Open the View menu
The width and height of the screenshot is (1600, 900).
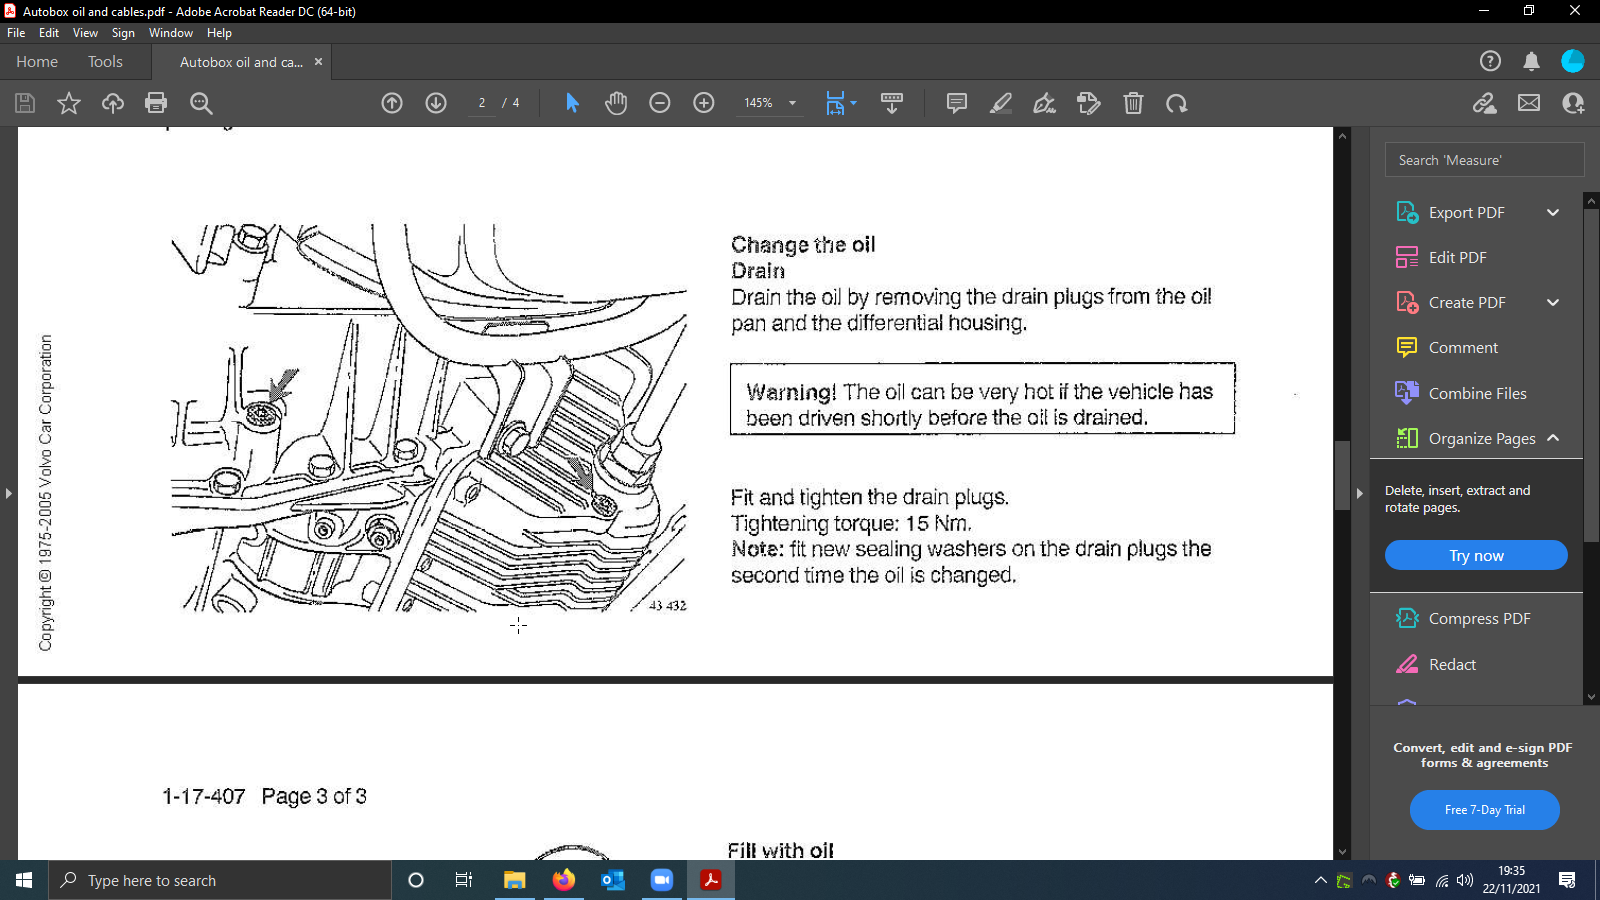[x=85, y=33]
